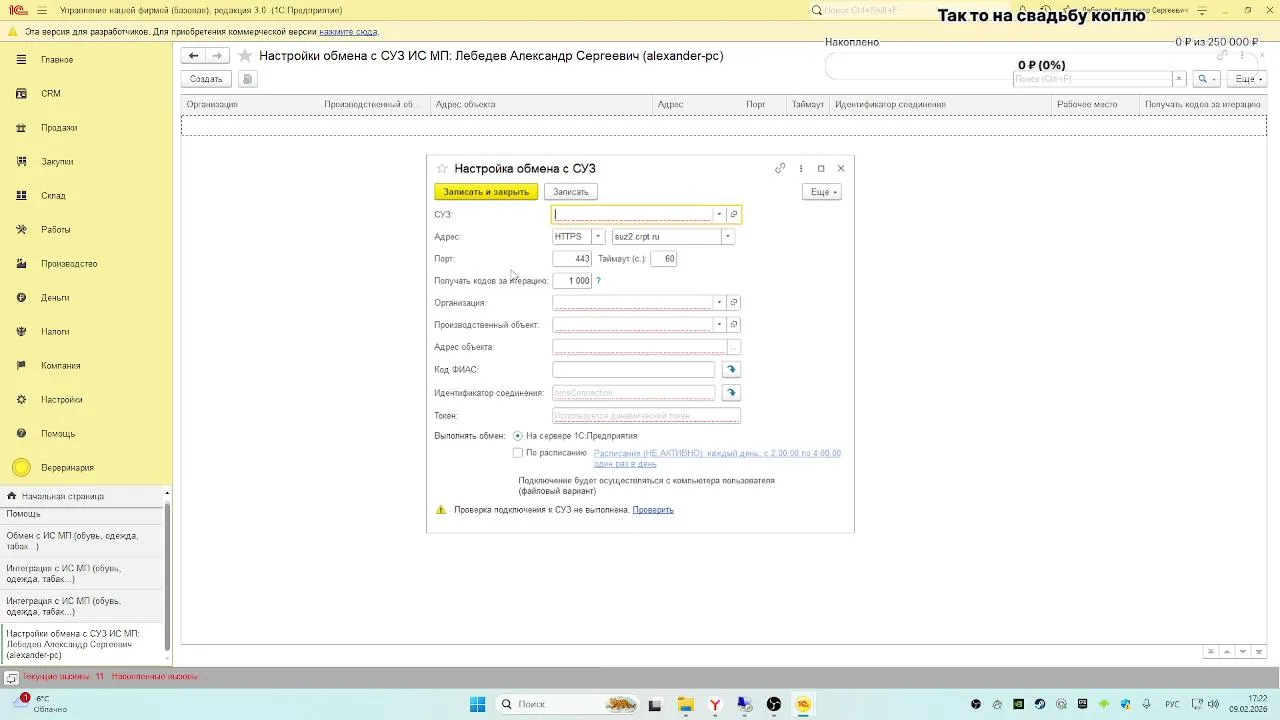The height and width of the screenshot is (720, 1280).
Task: Switch to the Настройки обмена с СУЗ ИС МП tab
Action: 81,644
